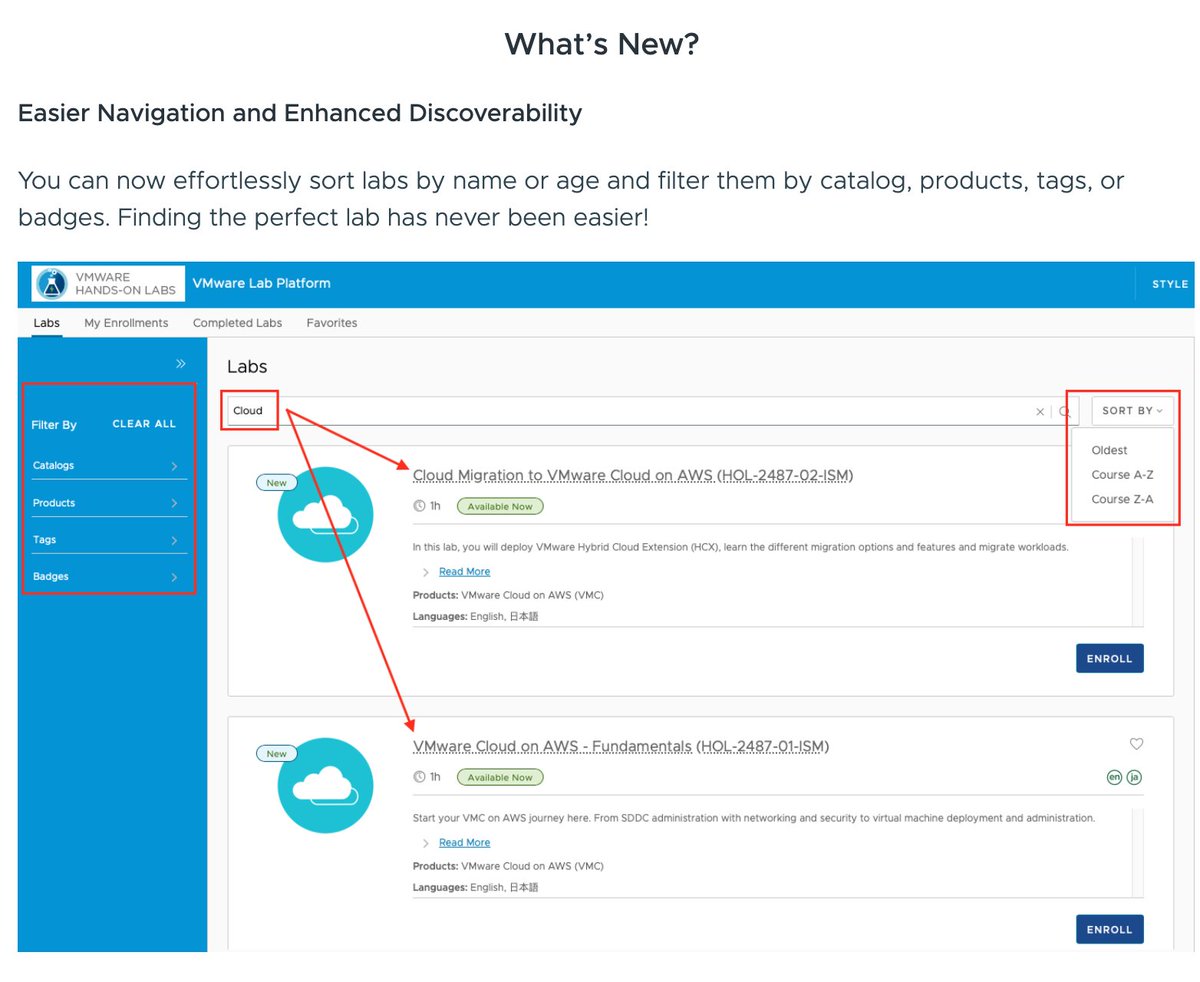Click the 'Labs' page heading
The width and height of the screenshot is (1200, 982).
pos(247,367)
